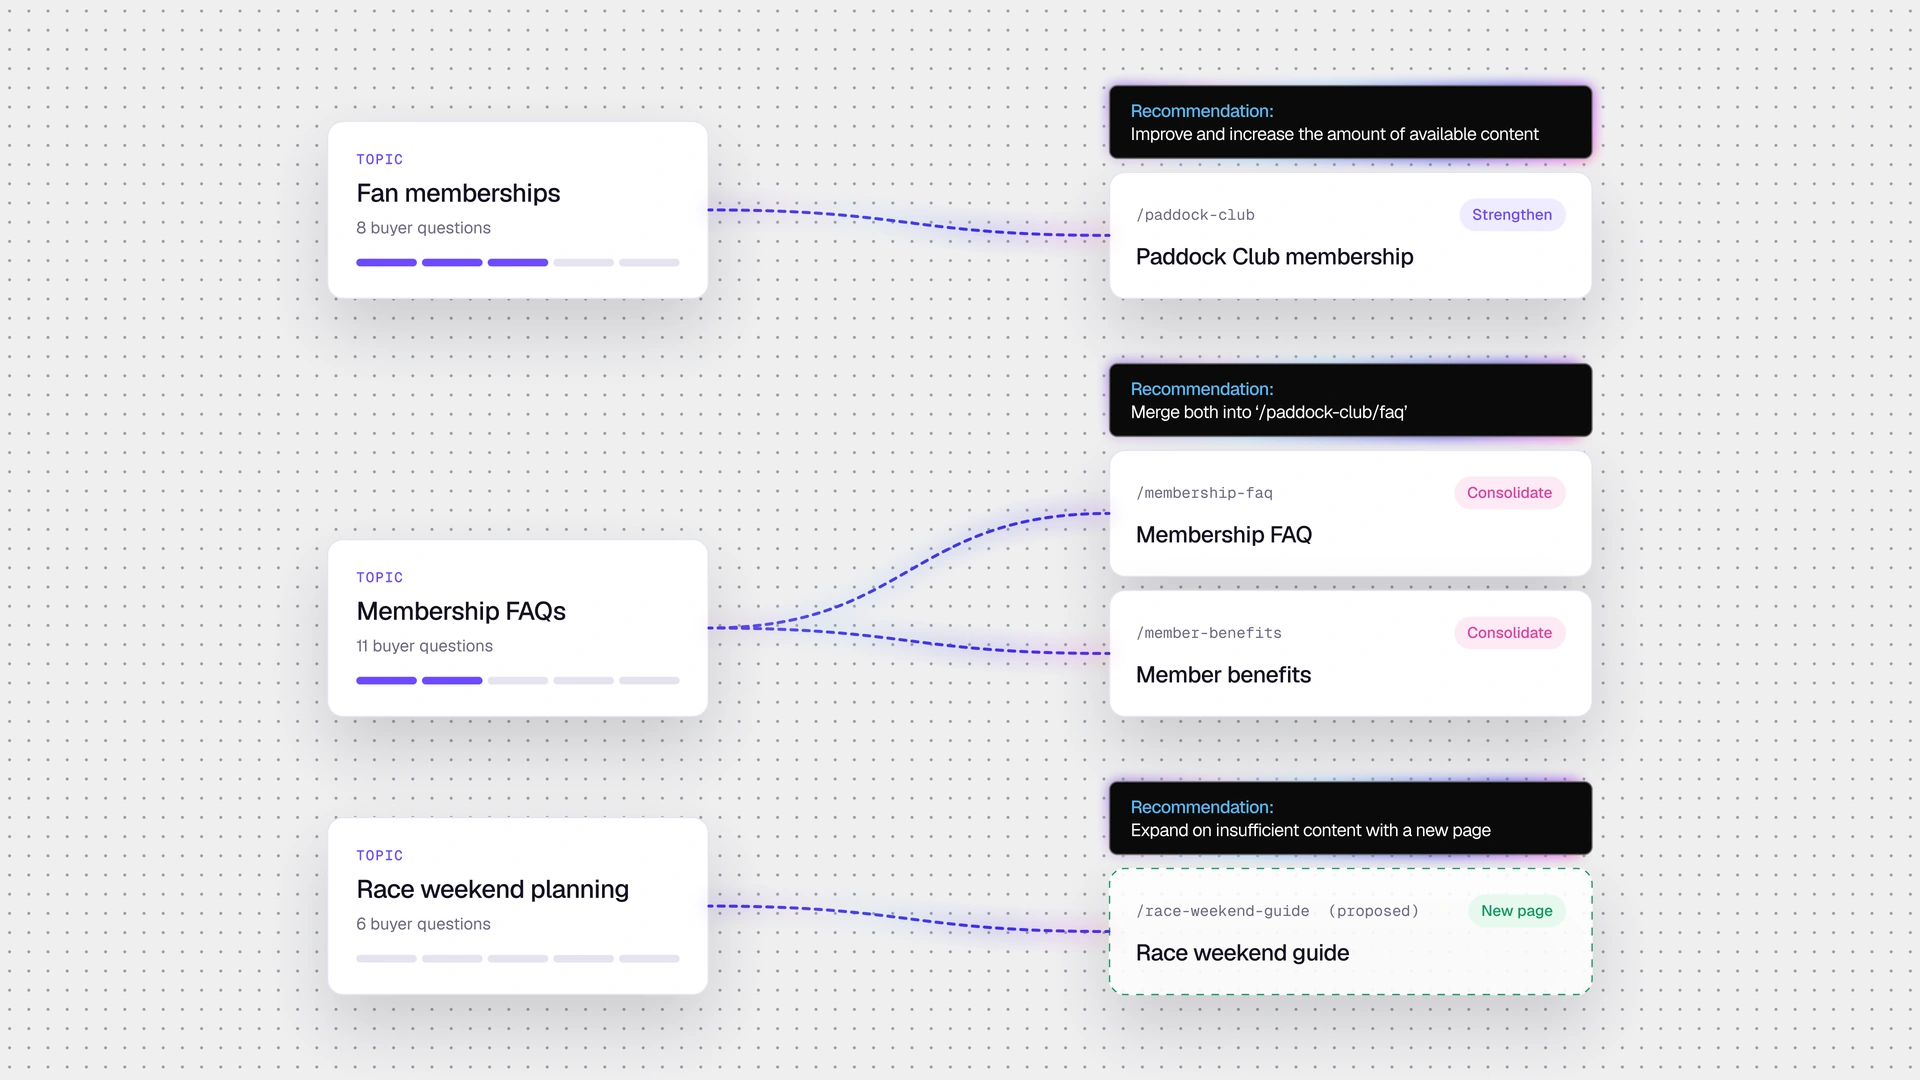Select the Member benefits page title

pos(1223,675)
